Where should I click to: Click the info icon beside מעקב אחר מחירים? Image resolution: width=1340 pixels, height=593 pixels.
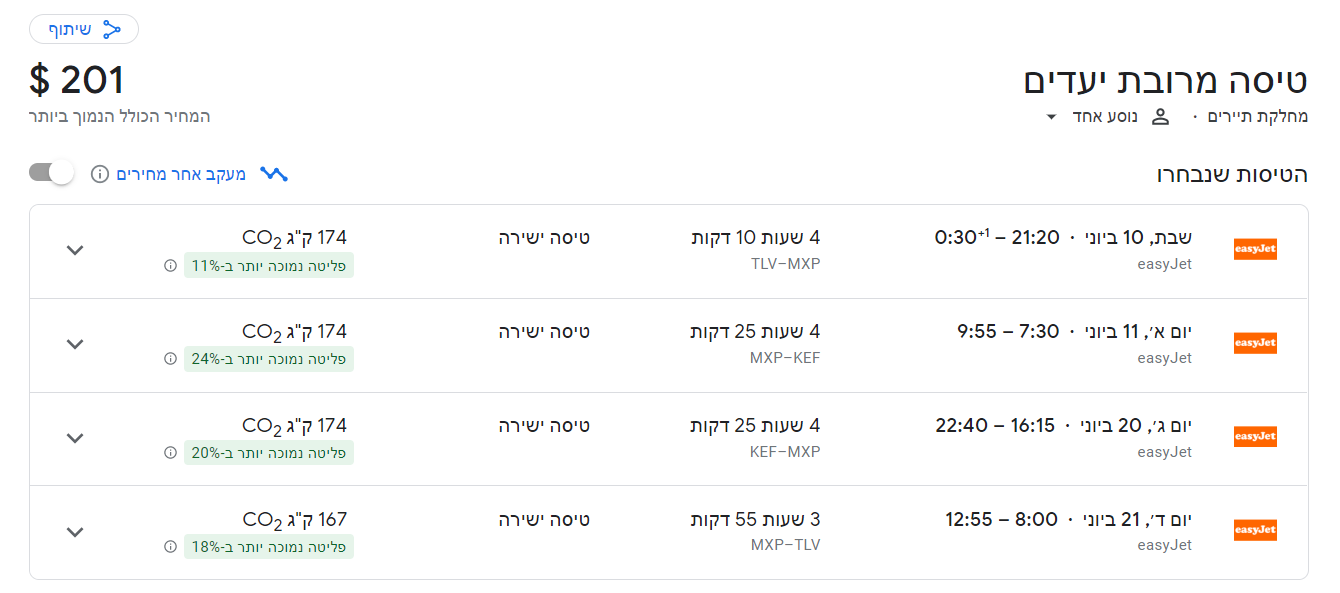tap(100, 174)
